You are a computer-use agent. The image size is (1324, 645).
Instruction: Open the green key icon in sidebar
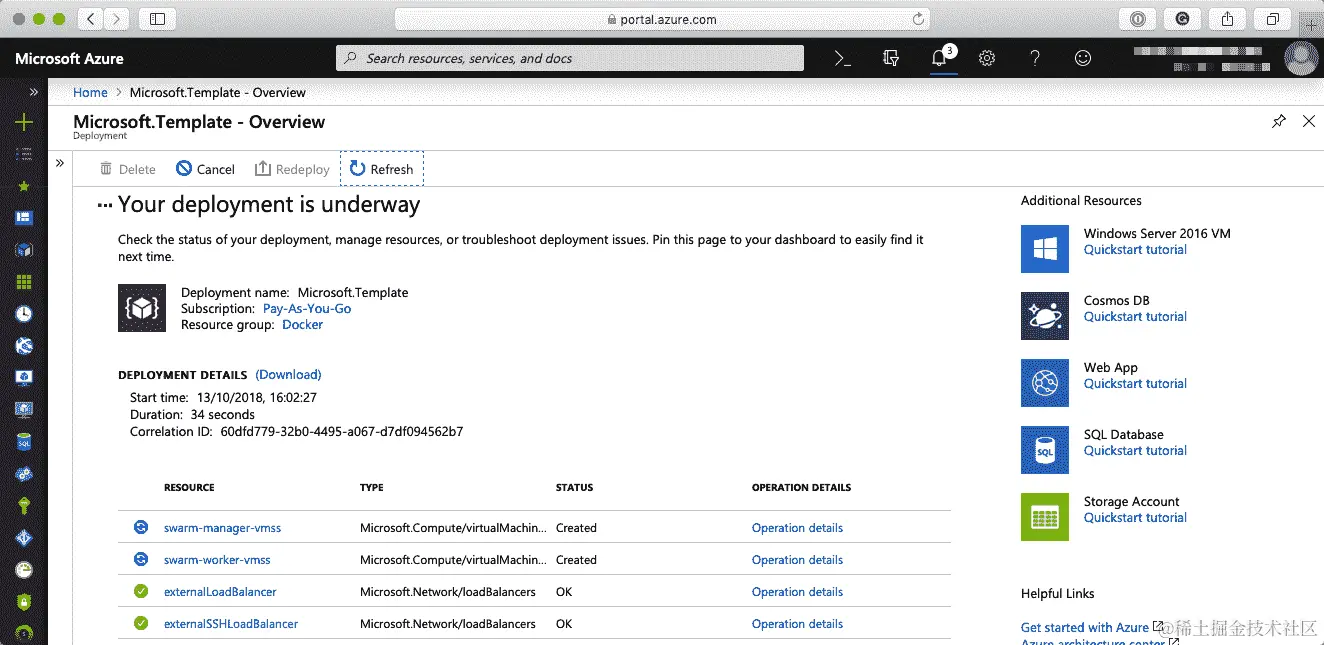(x=24, y=505)
